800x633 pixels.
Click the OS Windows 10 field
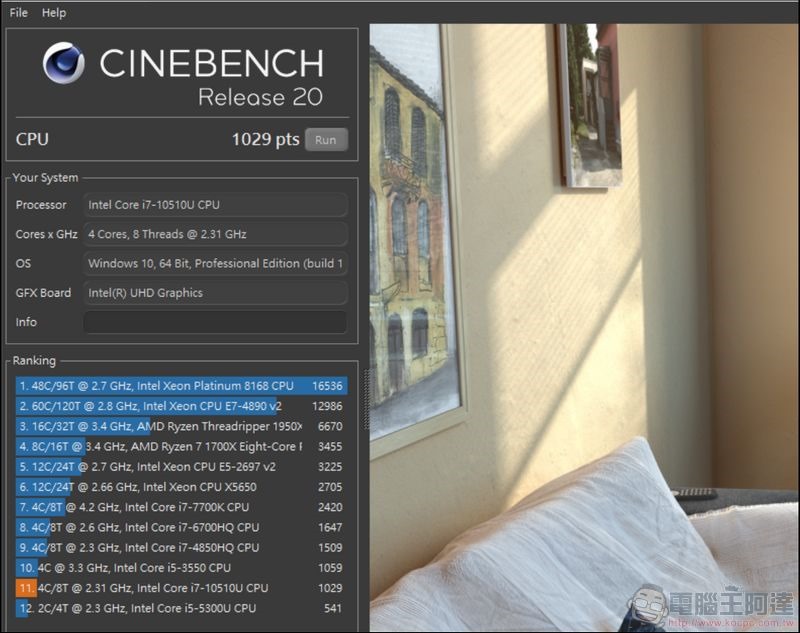coord(215,264)
